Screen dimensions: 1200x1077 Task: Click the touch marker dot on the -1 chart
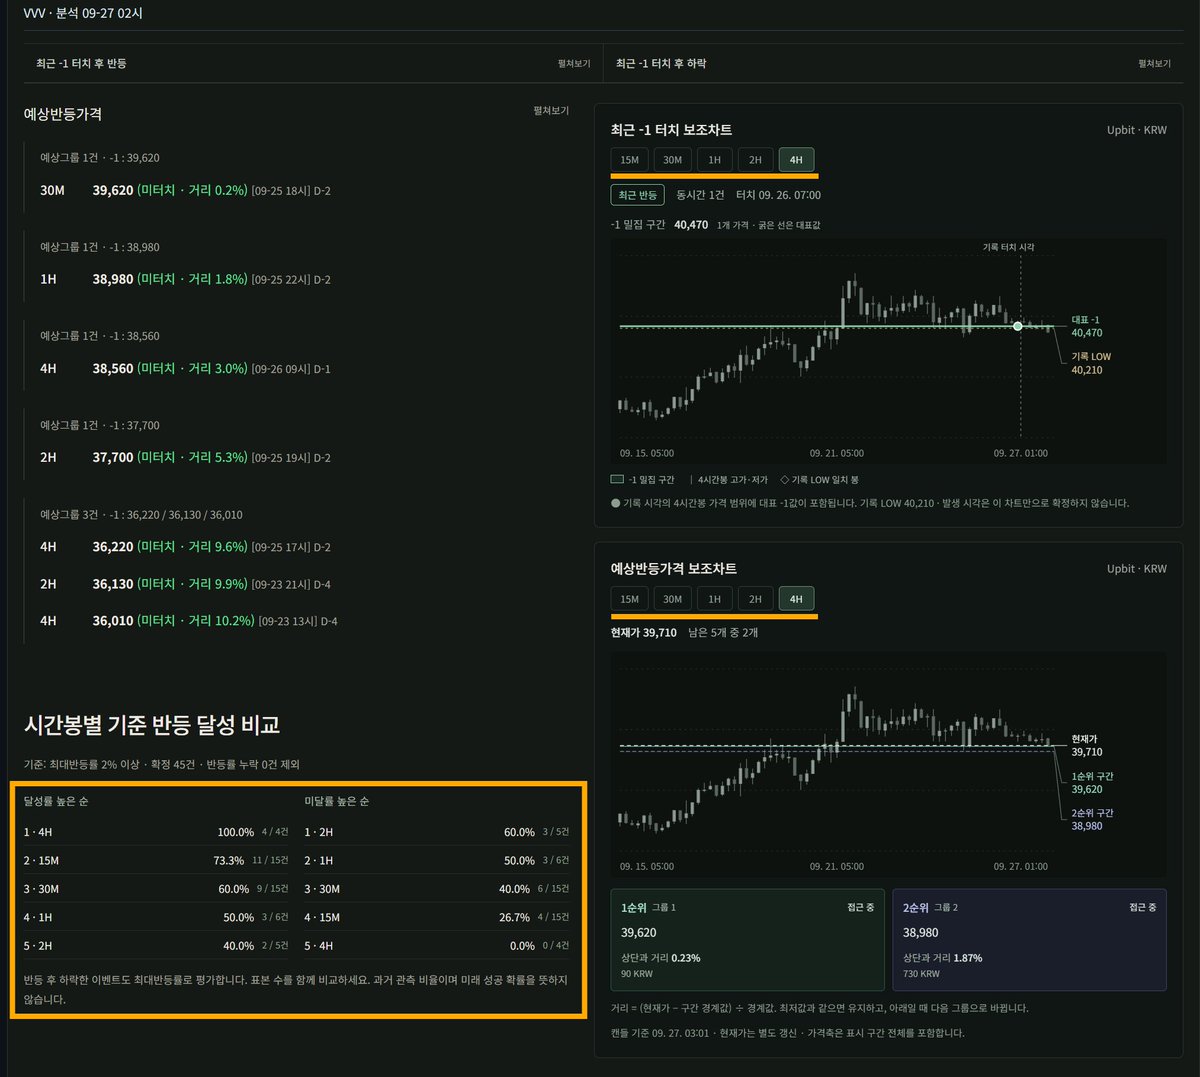click(1018, 326)
